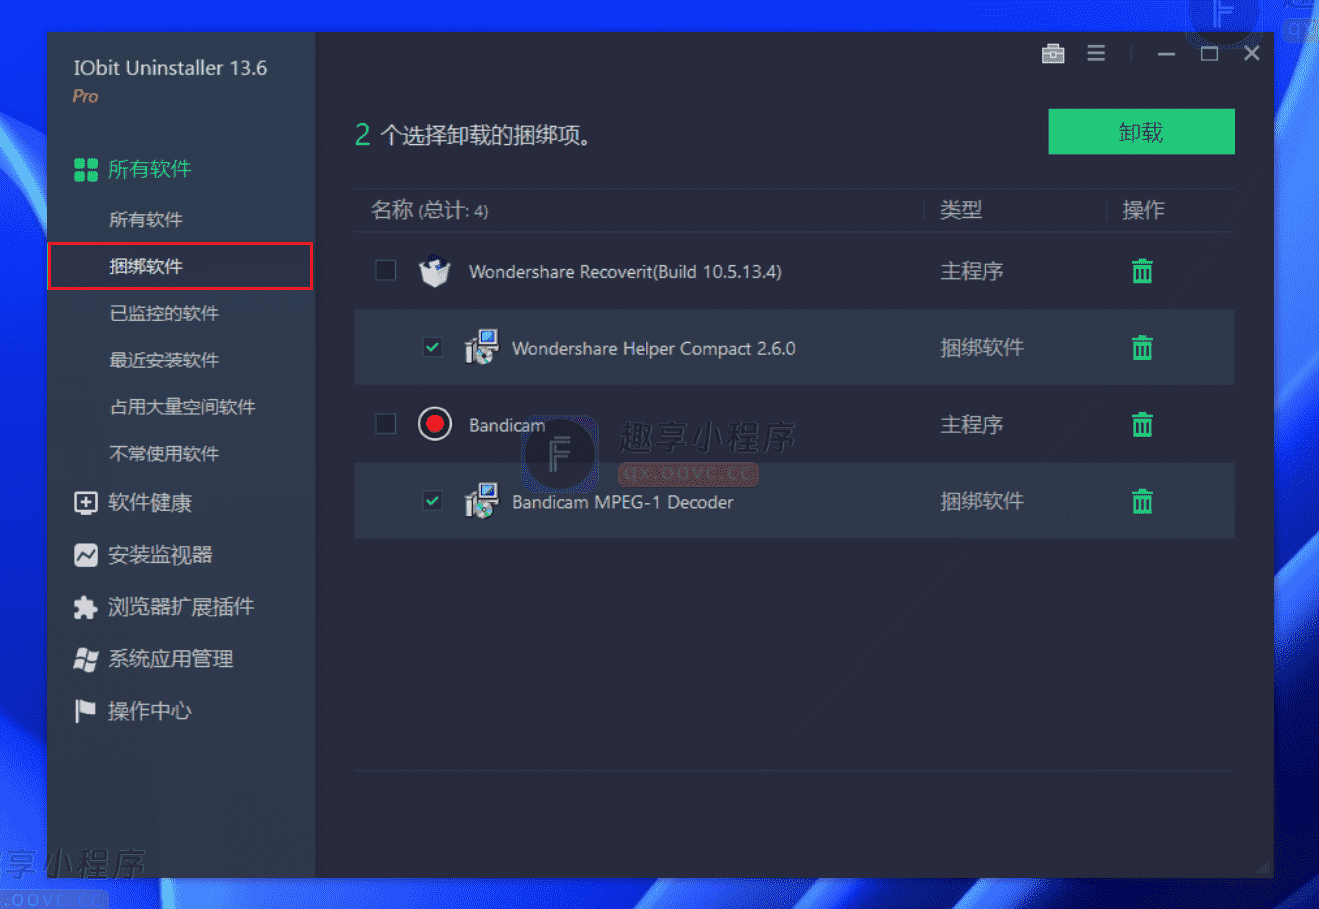Click 主程序 type in Recoverit row
Screen dimensions: 1319x909
[972, 271]
